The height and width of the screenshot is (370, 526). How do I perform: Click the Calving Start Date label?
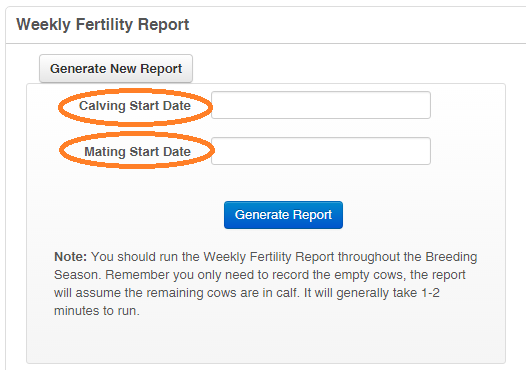coord(135,106)
